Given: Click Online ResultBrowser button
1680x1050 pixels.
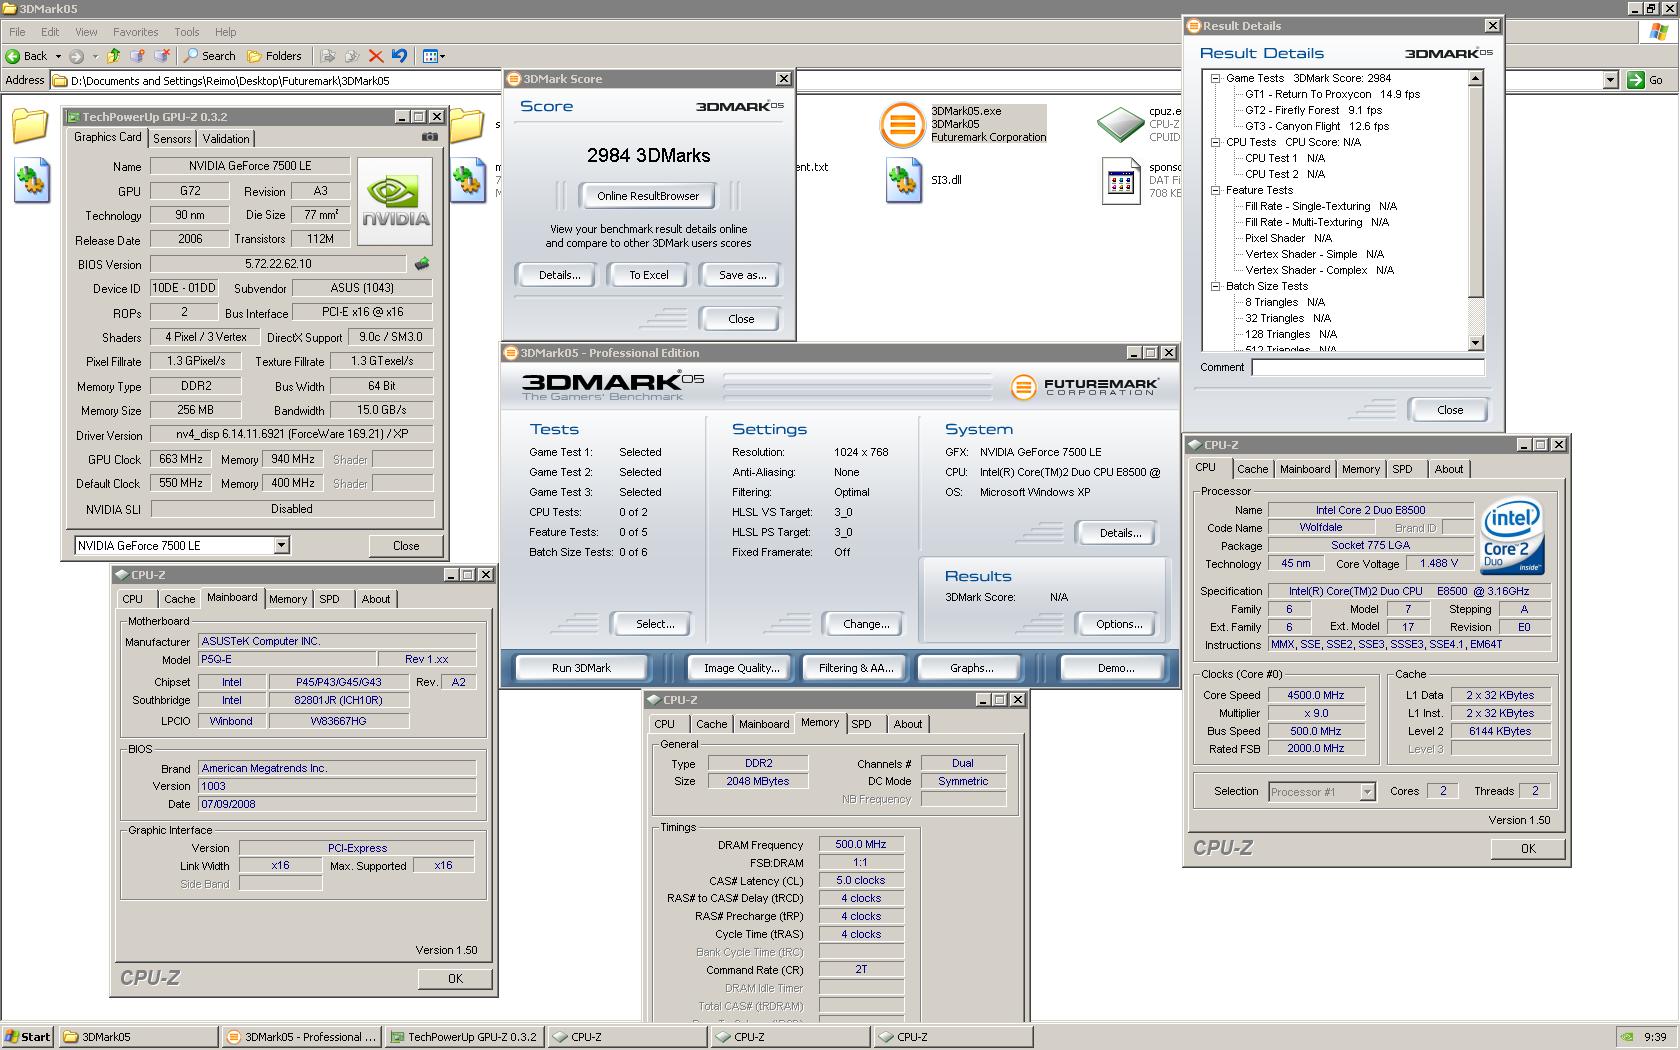Looking at the screenshot, I should [648, 196].
